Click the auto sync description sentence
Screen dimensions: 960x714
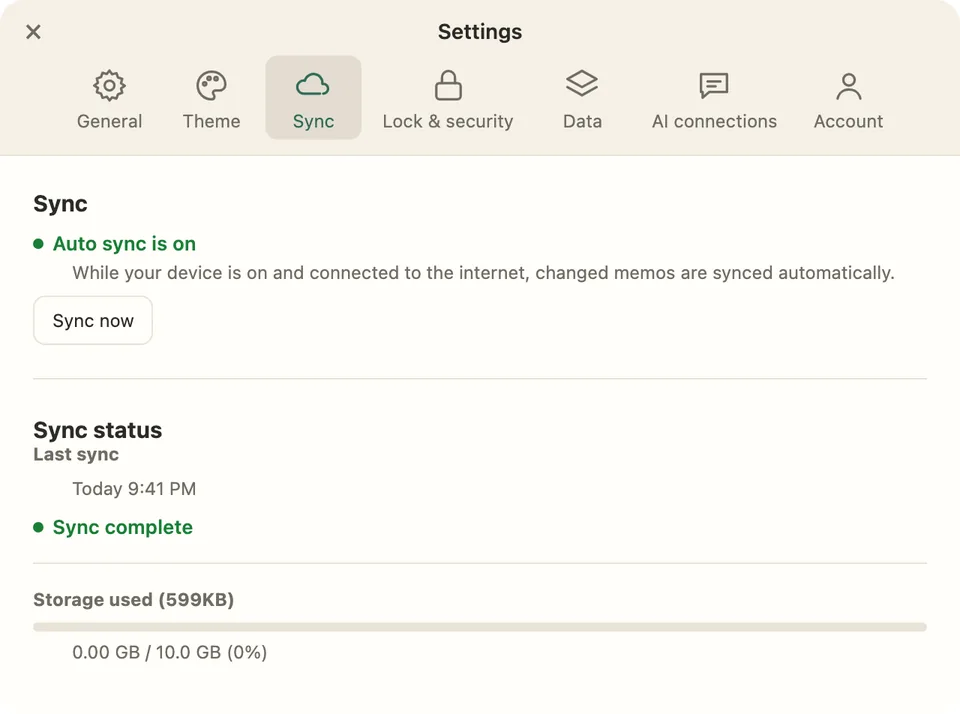click(x=484, y=272)
